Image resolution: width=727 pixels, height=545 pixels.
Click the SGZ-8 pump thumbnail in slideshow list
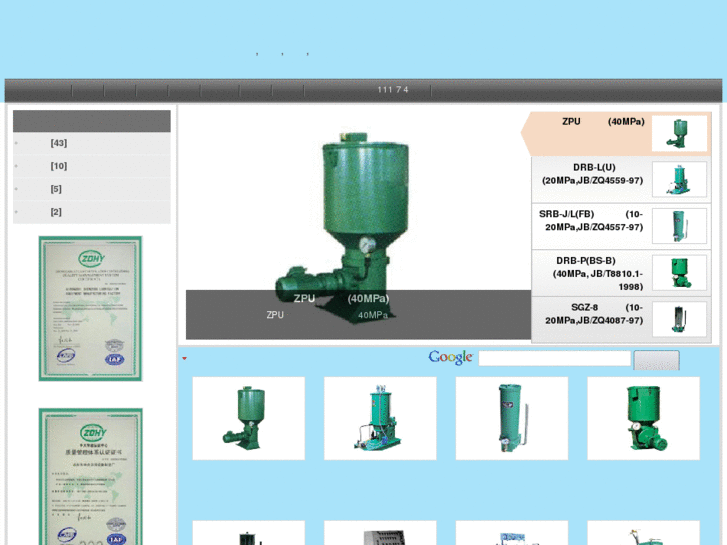point(679,319)
